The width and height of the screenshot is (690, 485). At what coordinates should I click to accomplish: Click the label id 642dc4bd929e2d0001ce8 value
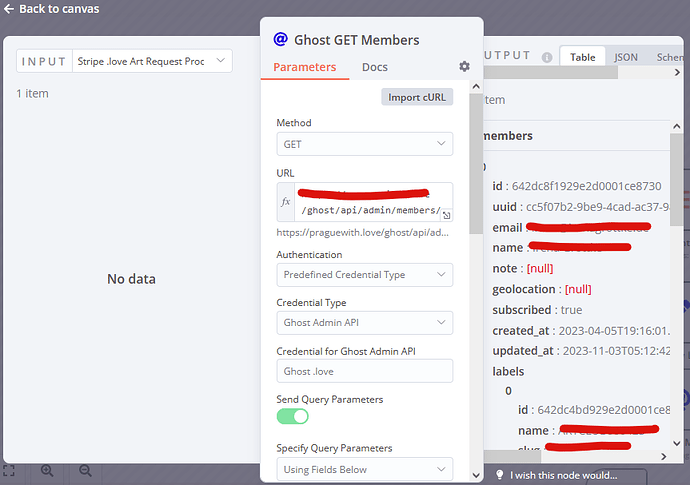[x=603, y=410]
